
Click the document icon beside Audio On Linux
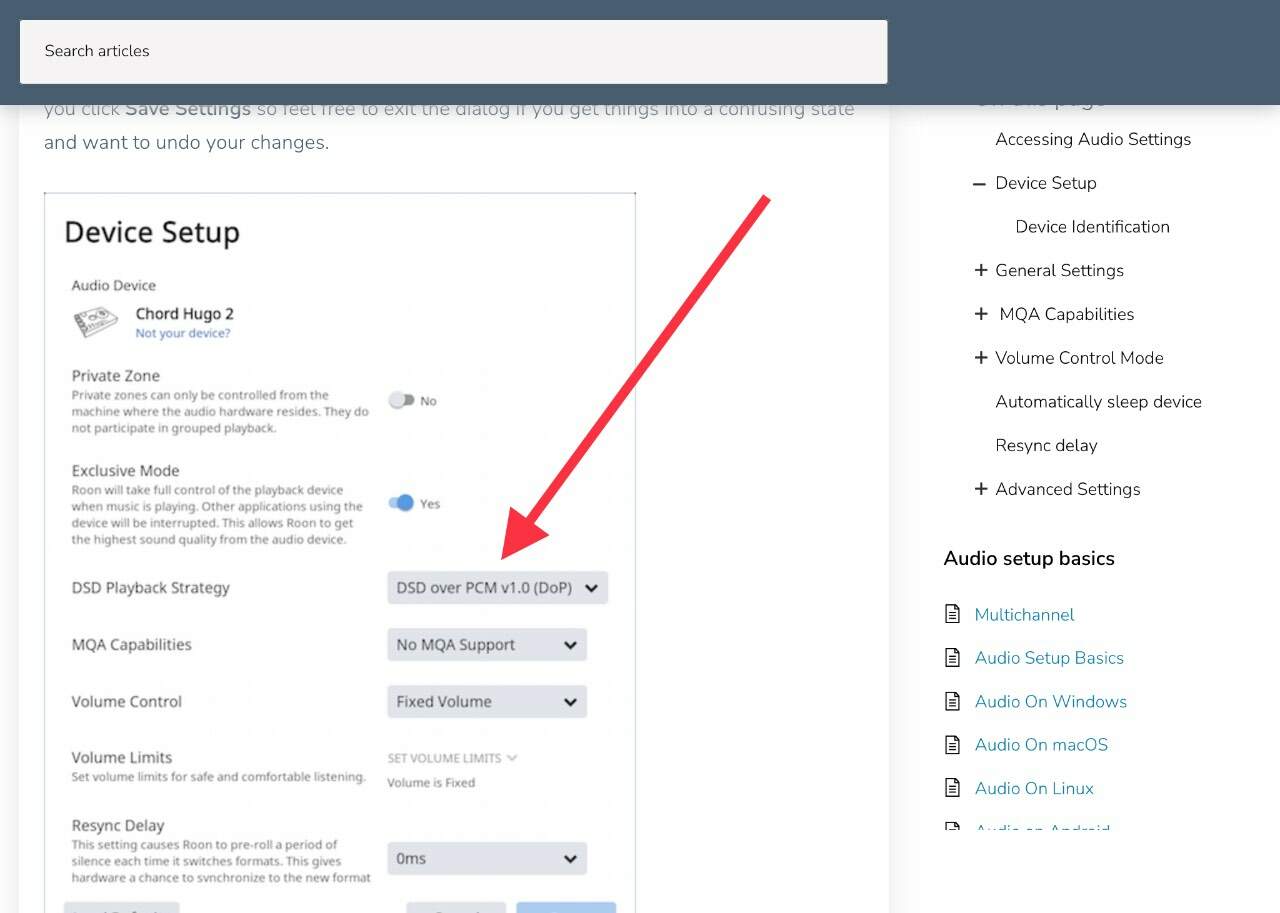(952, 788)
